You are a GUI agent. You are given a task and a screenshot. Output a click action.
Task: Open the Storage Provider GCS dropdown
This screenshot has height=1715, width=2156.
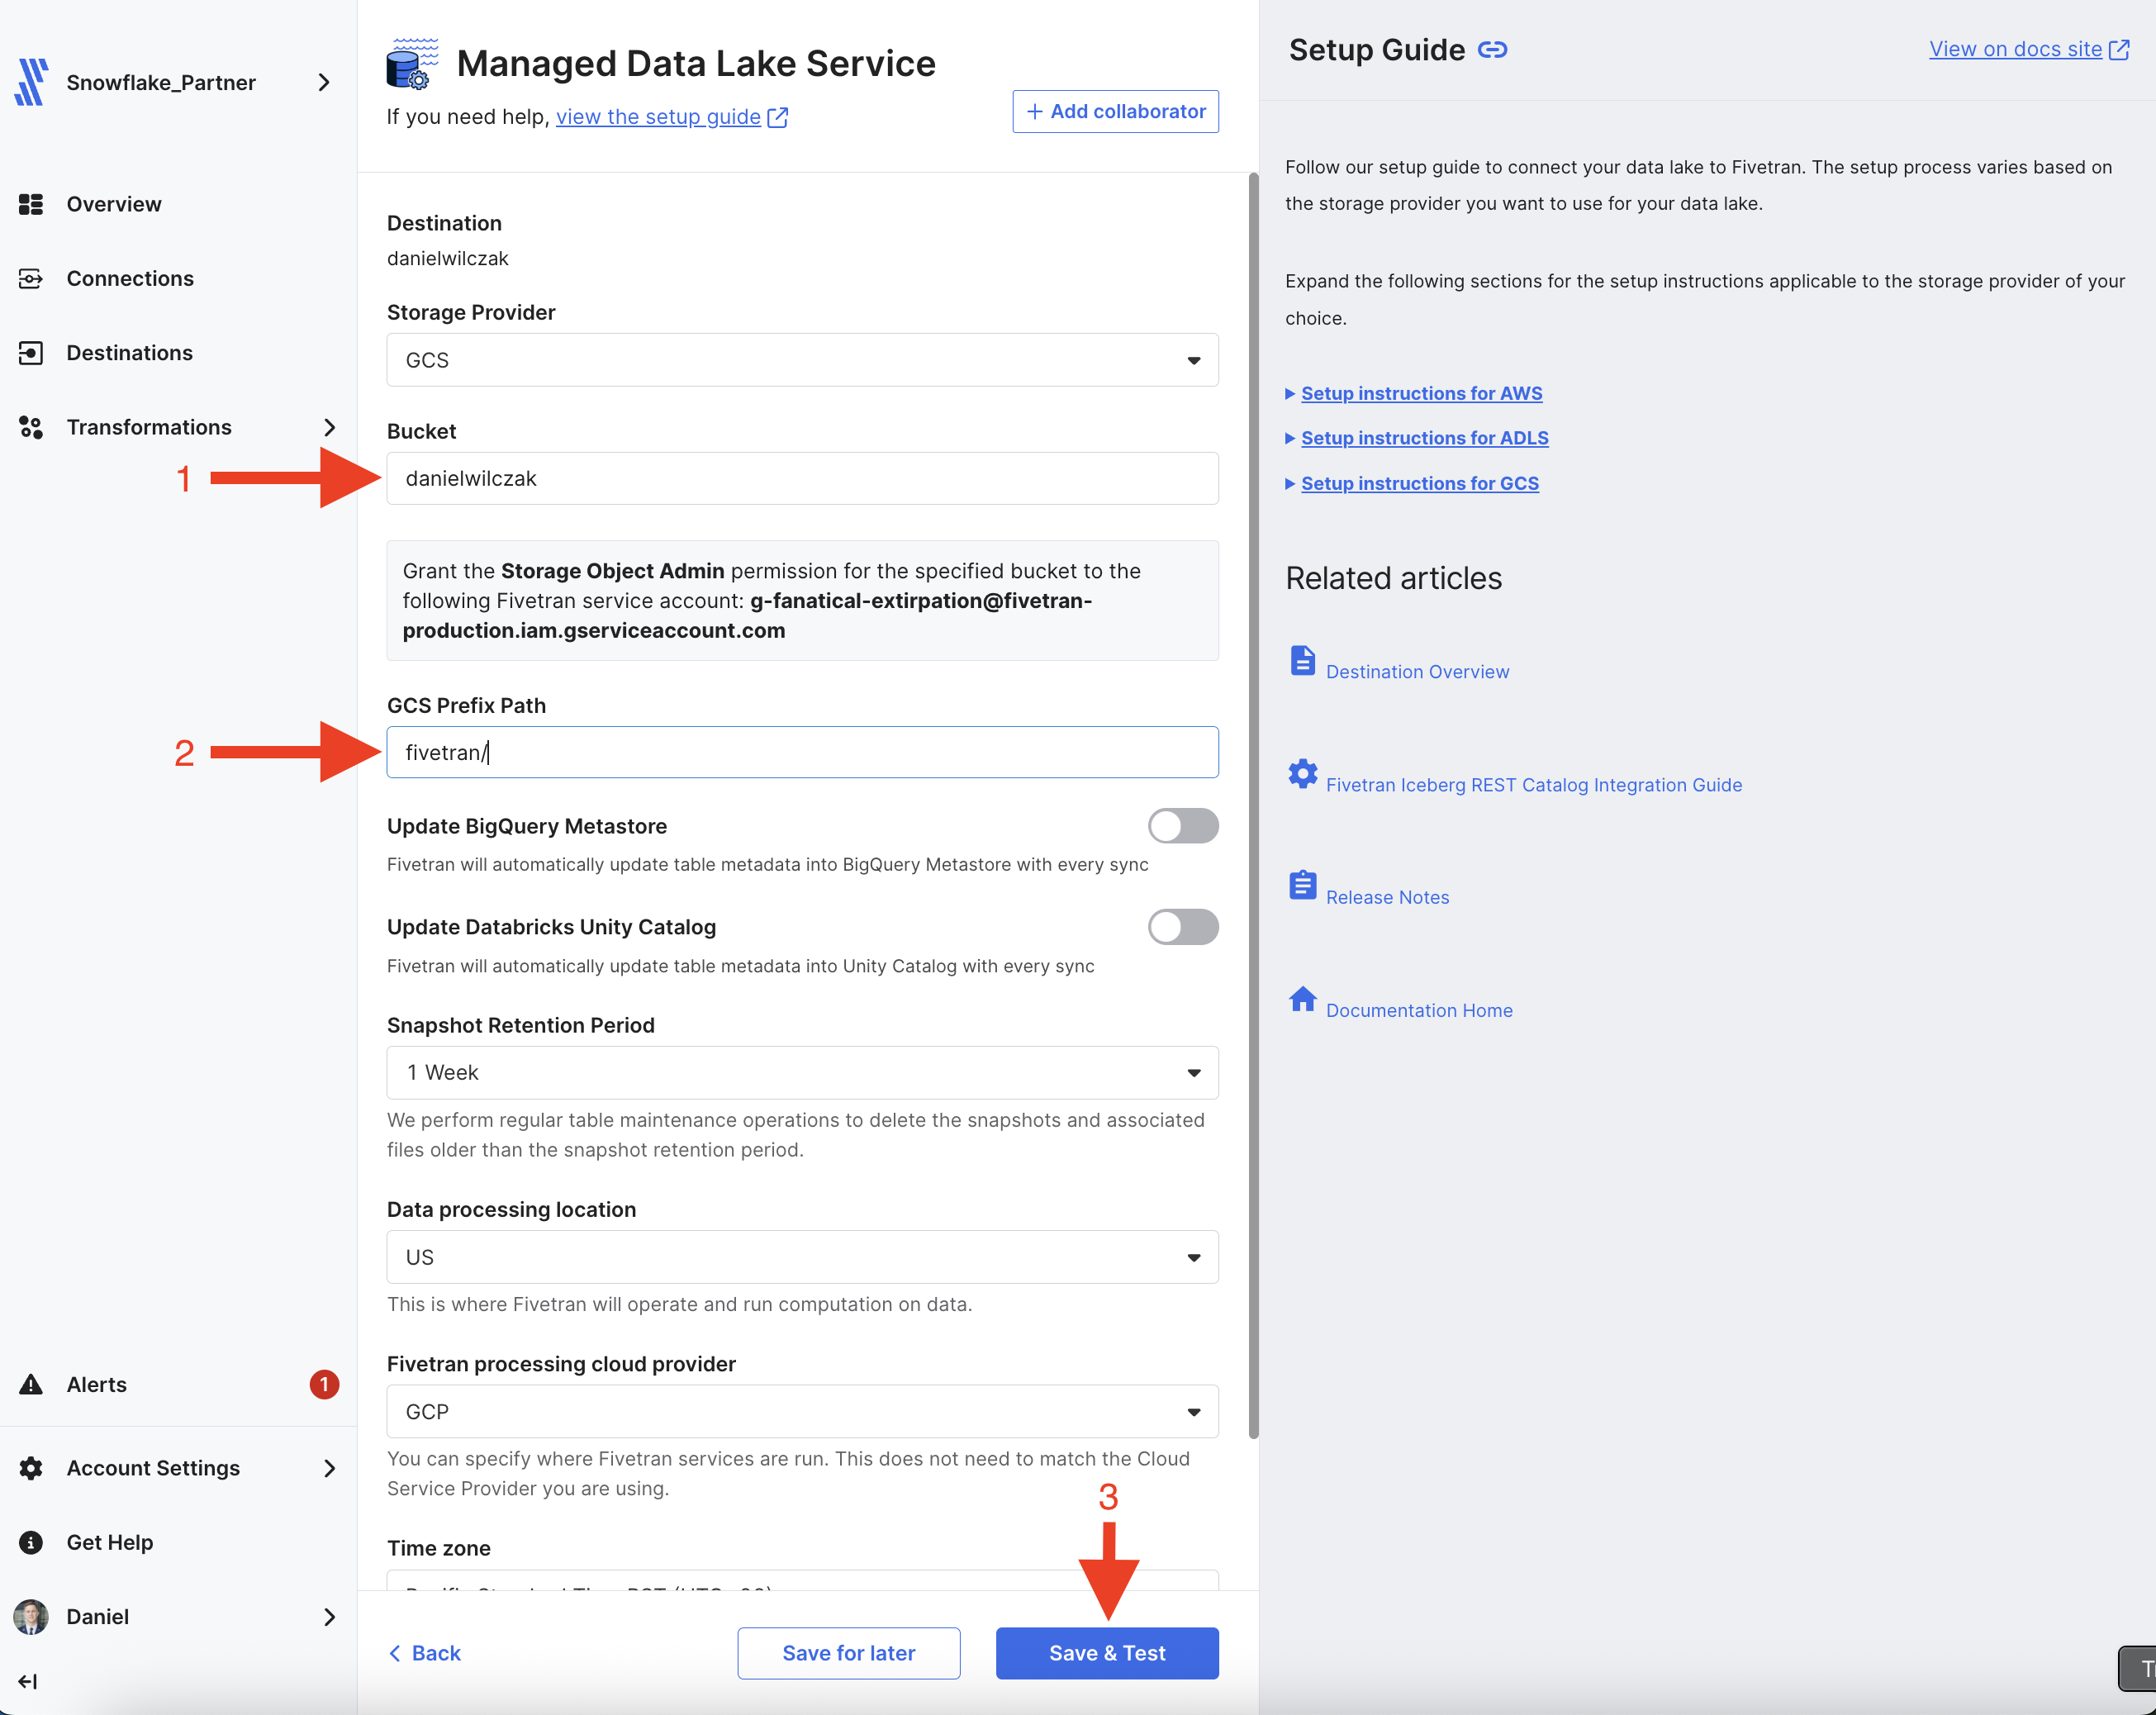click(802, 360)
